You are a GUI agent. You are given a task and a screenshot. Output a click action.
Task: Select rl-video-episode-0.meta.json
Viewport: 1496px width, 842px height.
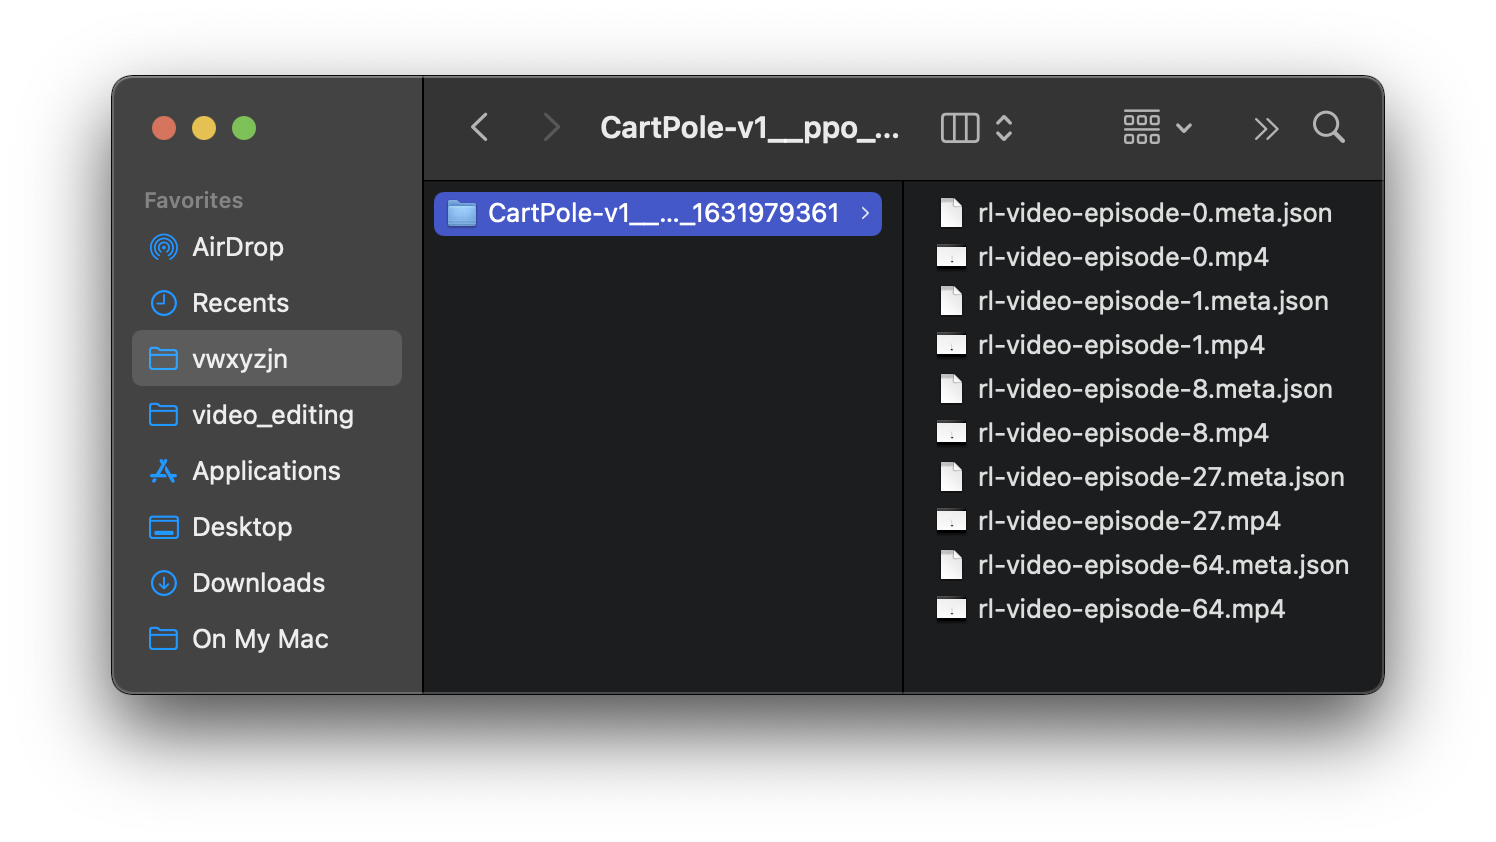point(1143,213)
